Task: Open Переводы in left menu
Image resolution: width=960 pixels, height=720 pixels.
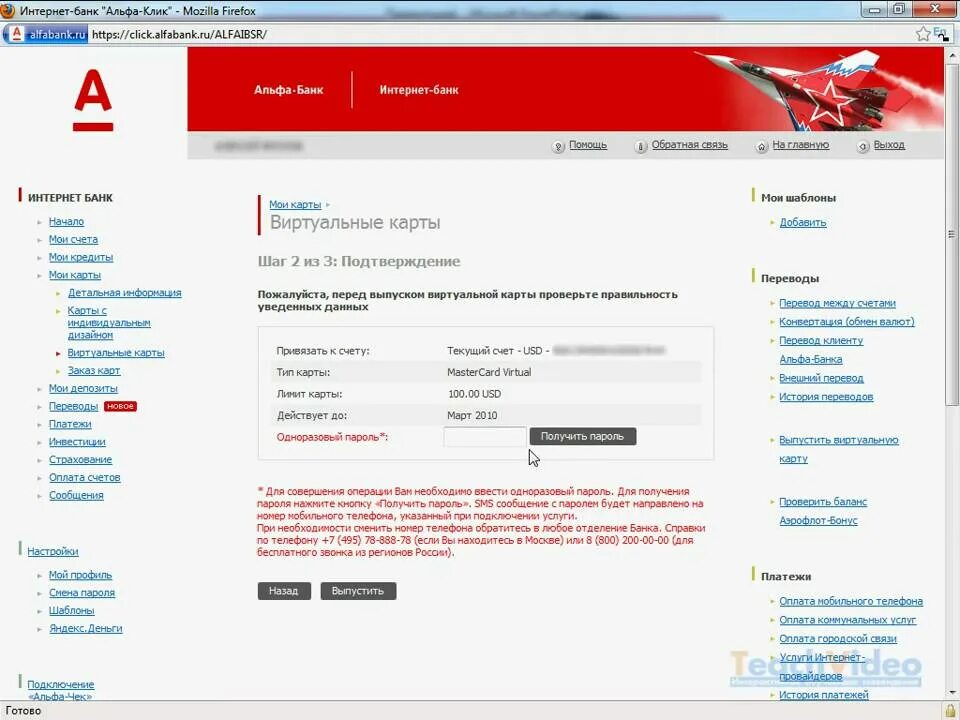Action: click(x=73, y=406)
